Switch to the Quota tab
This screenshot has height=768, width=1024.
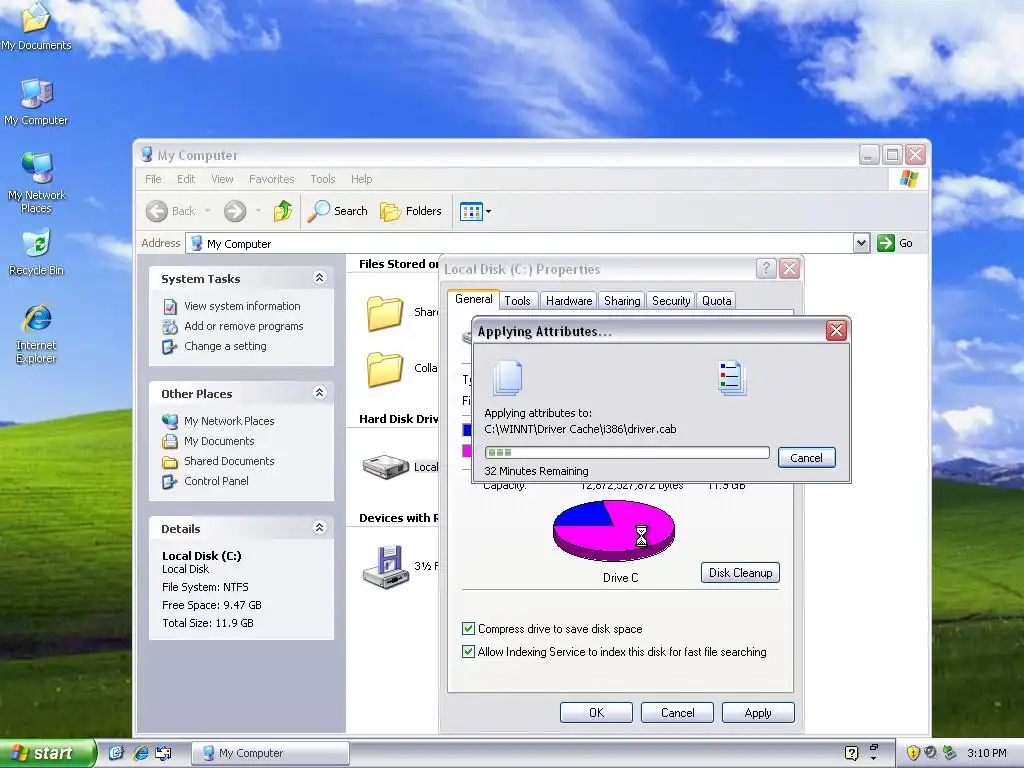pyautogui.click(x=716, y=300)
